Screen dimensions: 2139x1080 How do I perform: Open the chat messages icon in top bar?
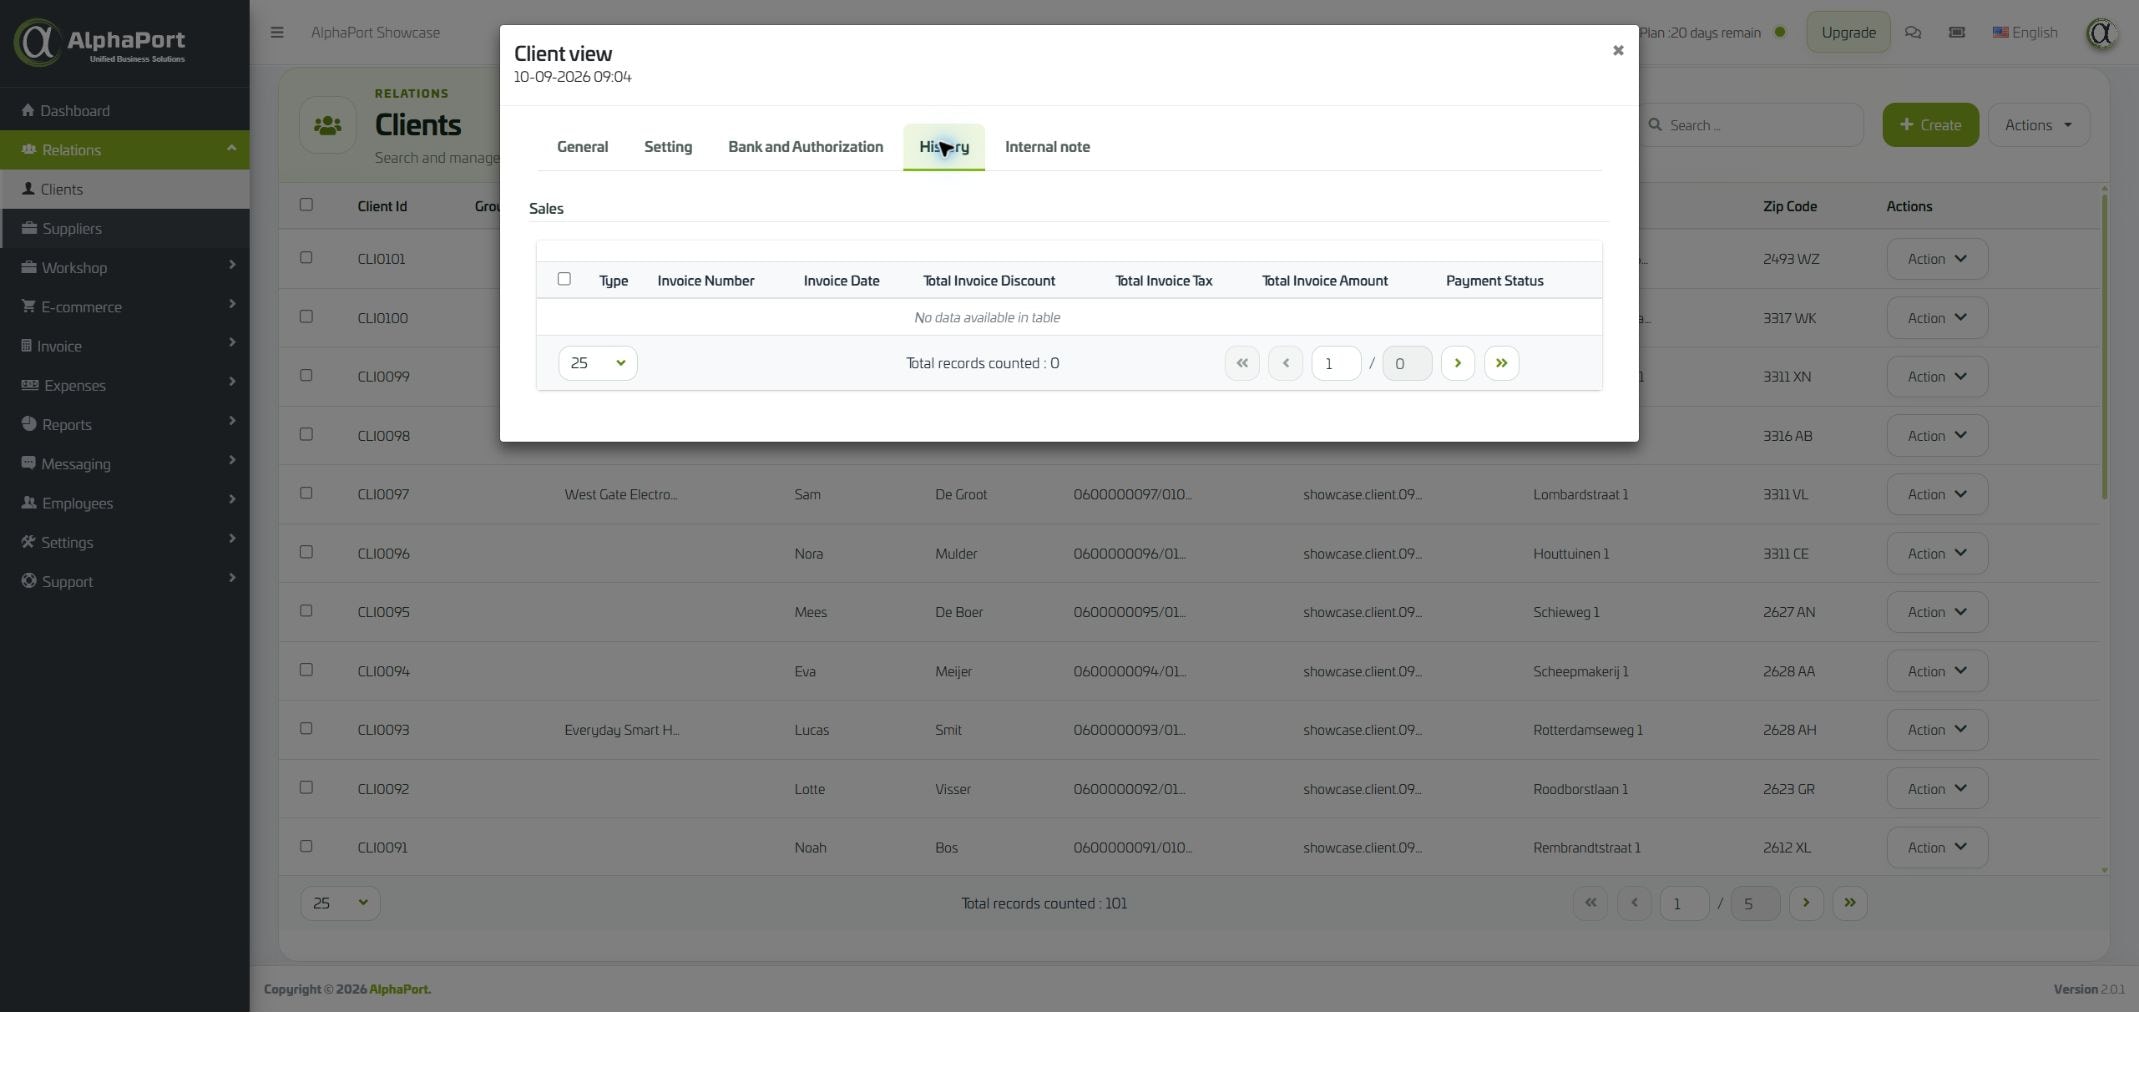pyautogui.click(x=1913, y=32)
